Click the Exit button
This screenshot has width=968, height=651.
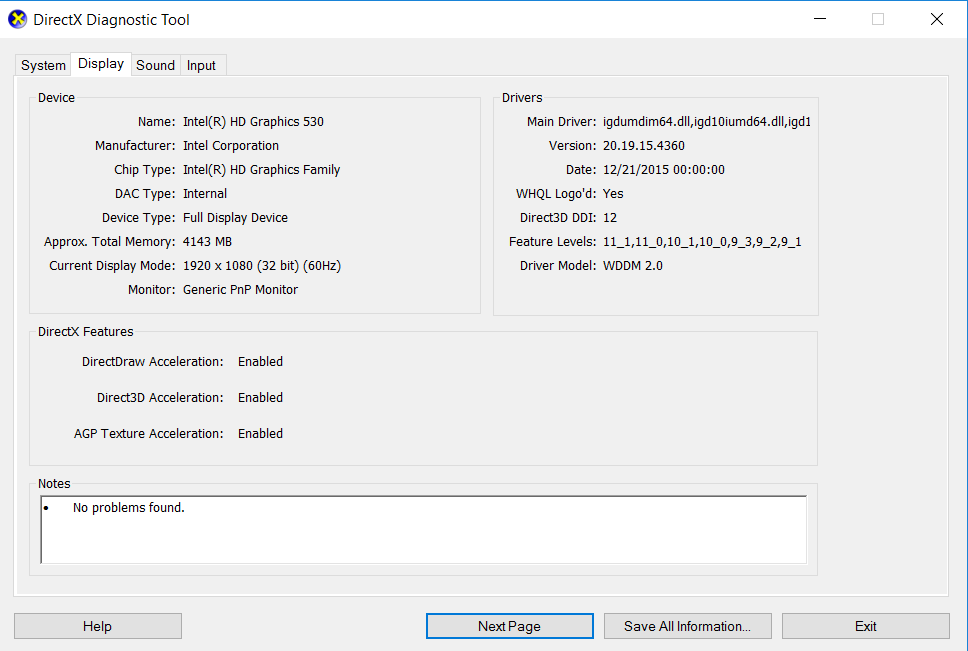[x=866, y=626]
